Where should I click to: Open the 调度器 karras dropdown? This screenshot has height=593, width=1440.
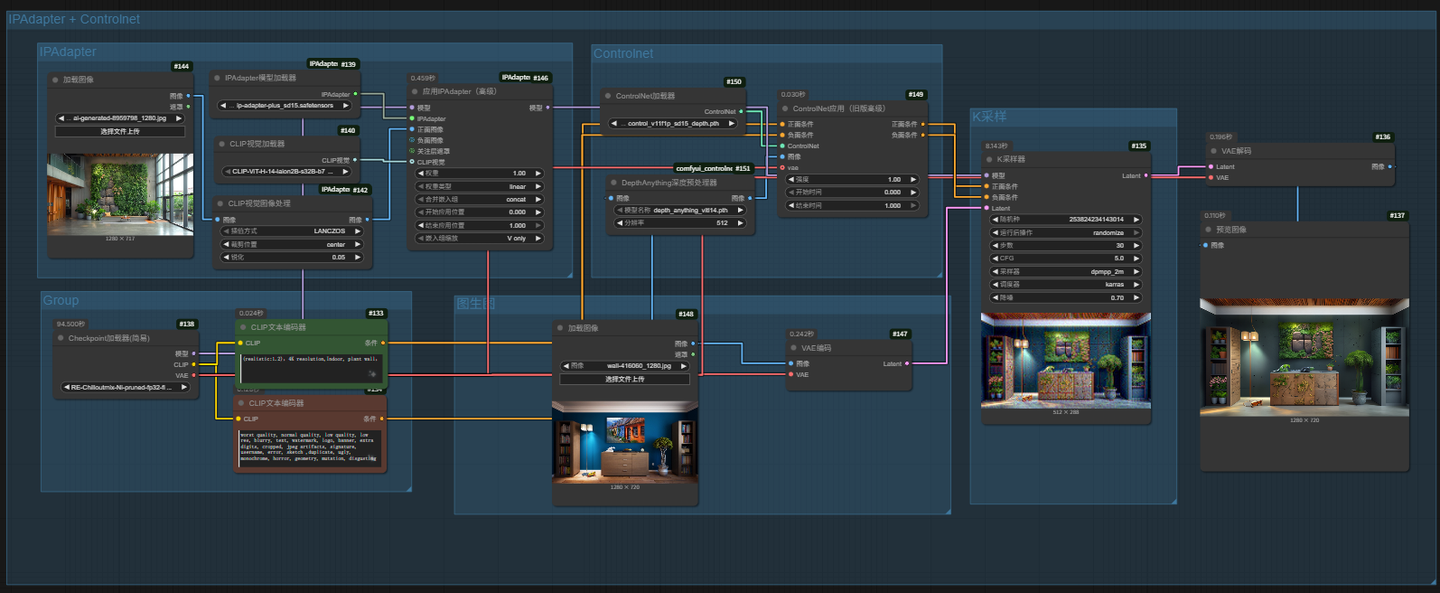tap(1068, 284)
